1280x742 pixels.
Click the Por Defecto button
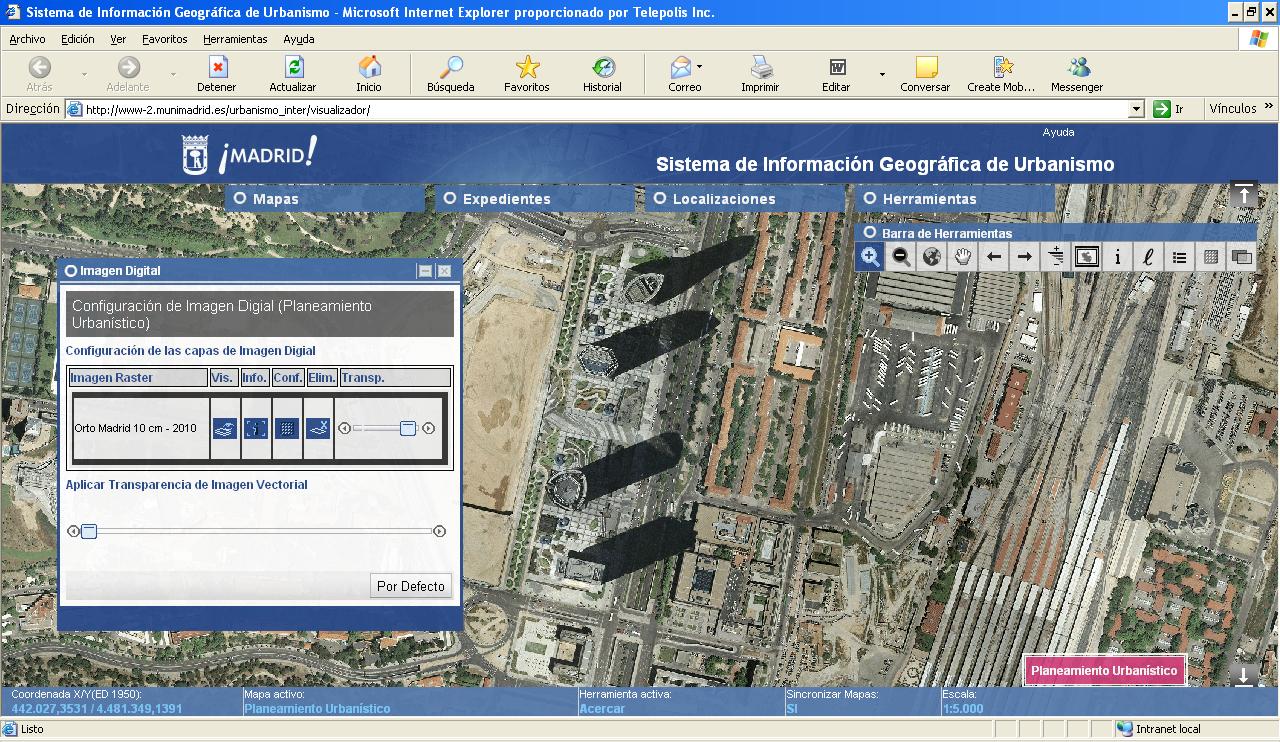click(x=410, y=586)
